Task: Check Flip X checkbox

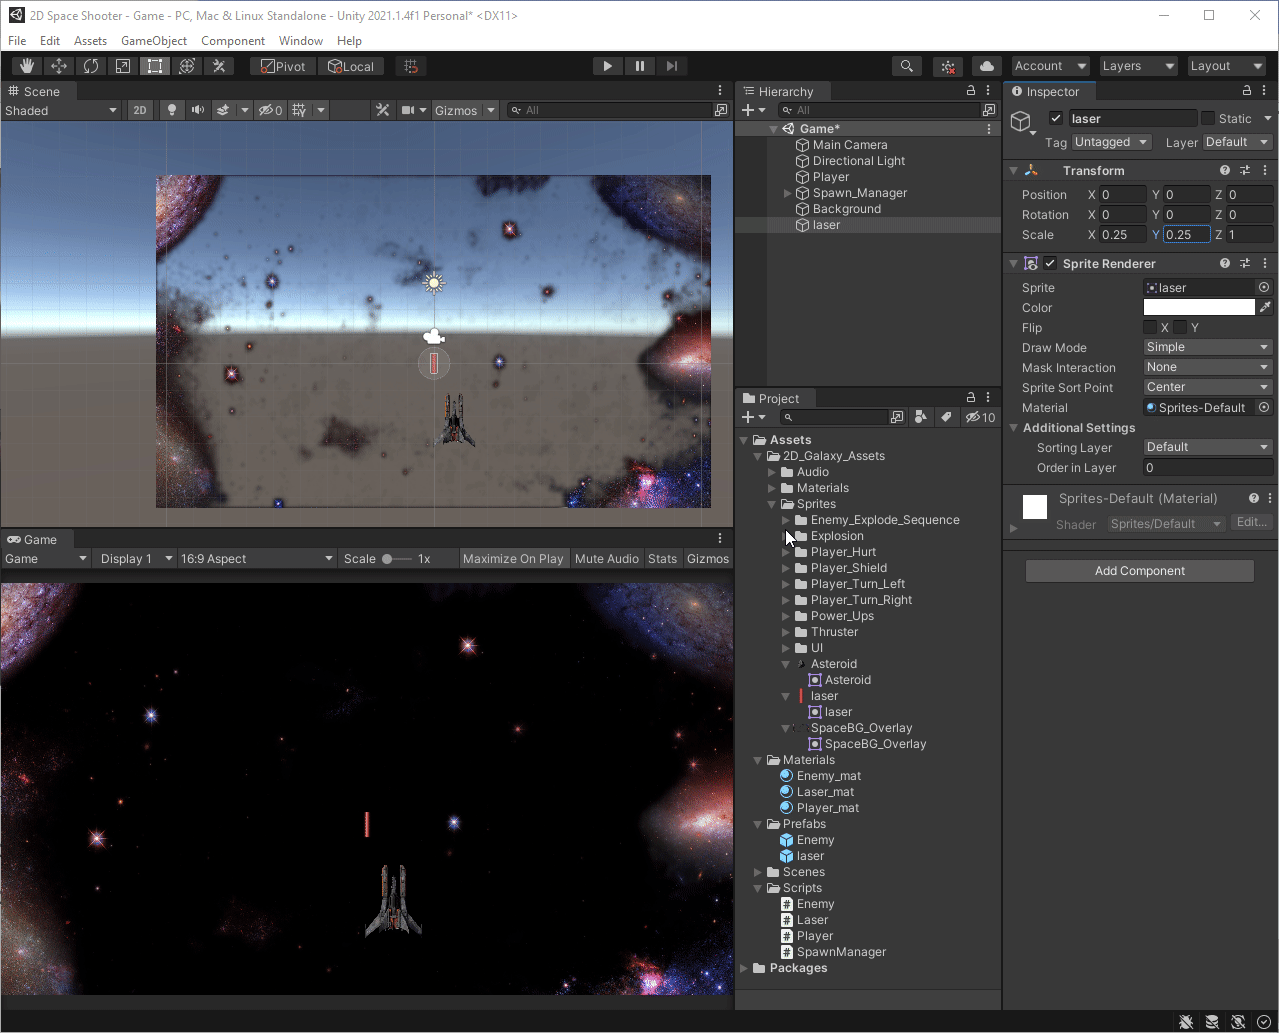Action: click(1150, 327)
